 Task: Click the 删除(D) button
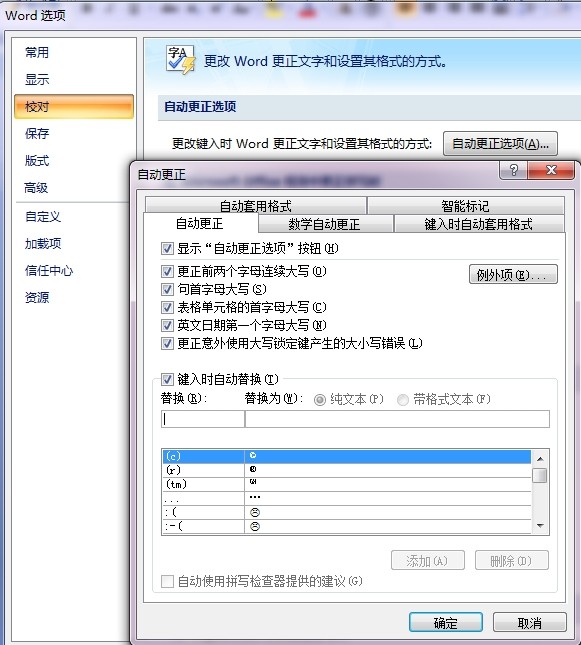pyautogui.click(x=511, y=561)
